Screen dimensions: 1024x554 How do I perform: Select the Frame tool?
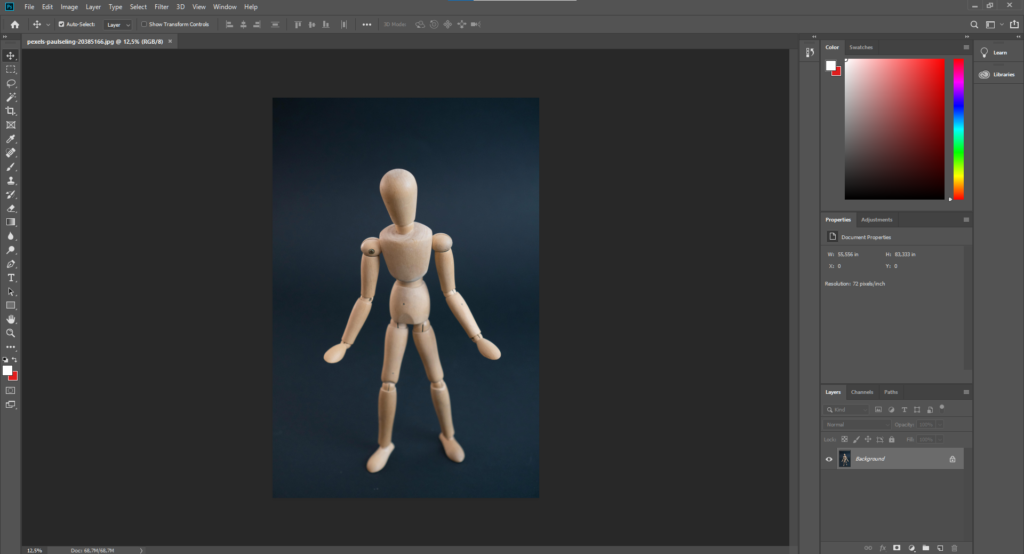(x=10, y=125)
